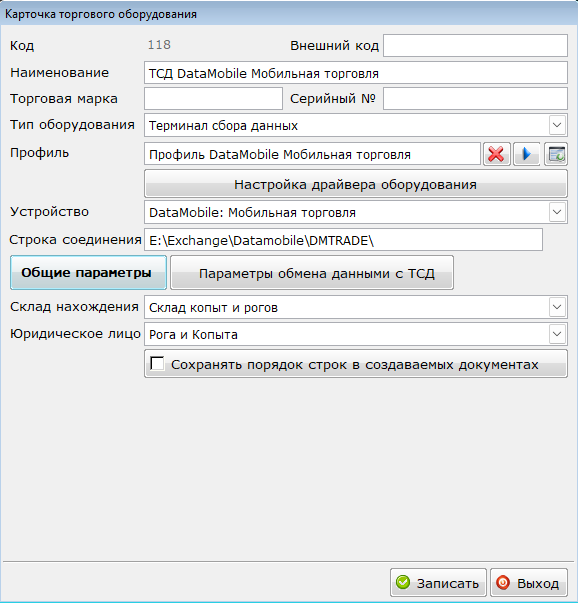Switch to 'Общие параметры' tab
578x603 pixels.
[x=88, y=273]
